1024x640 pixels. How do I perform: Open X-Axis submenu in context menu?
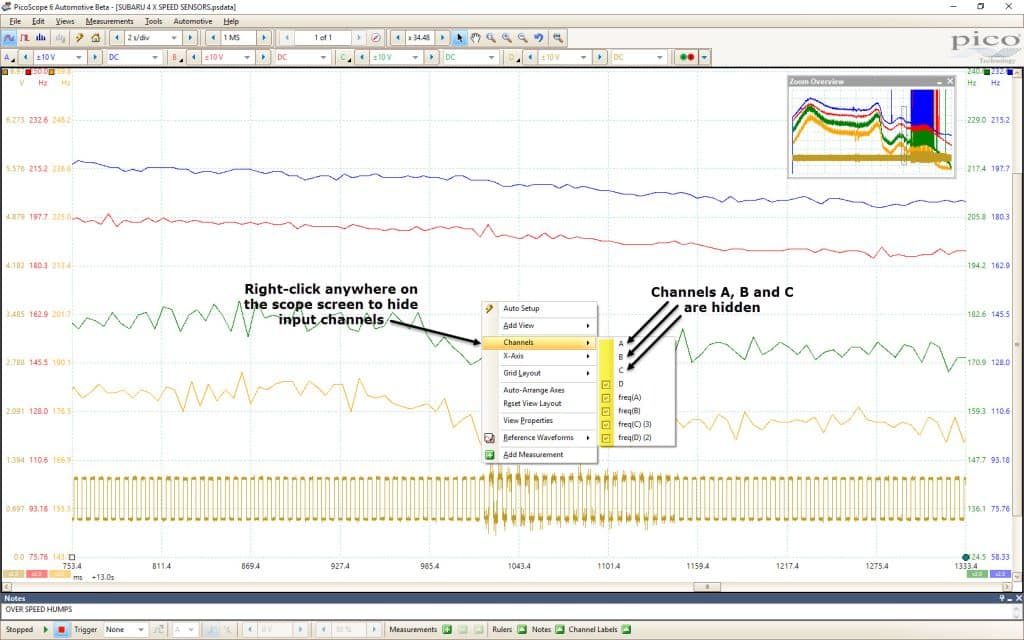click(539, 356)
